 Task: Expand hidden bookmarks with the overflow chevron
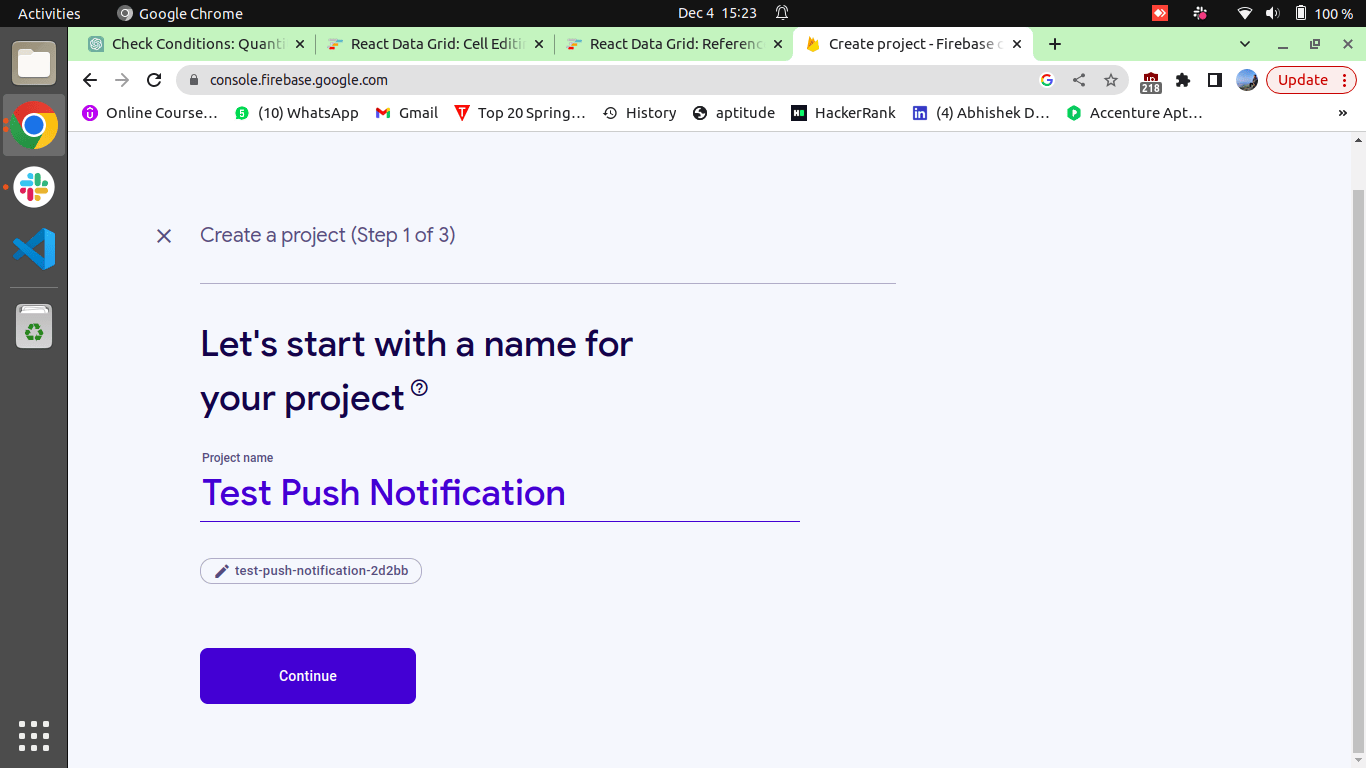coord(1343,113)
